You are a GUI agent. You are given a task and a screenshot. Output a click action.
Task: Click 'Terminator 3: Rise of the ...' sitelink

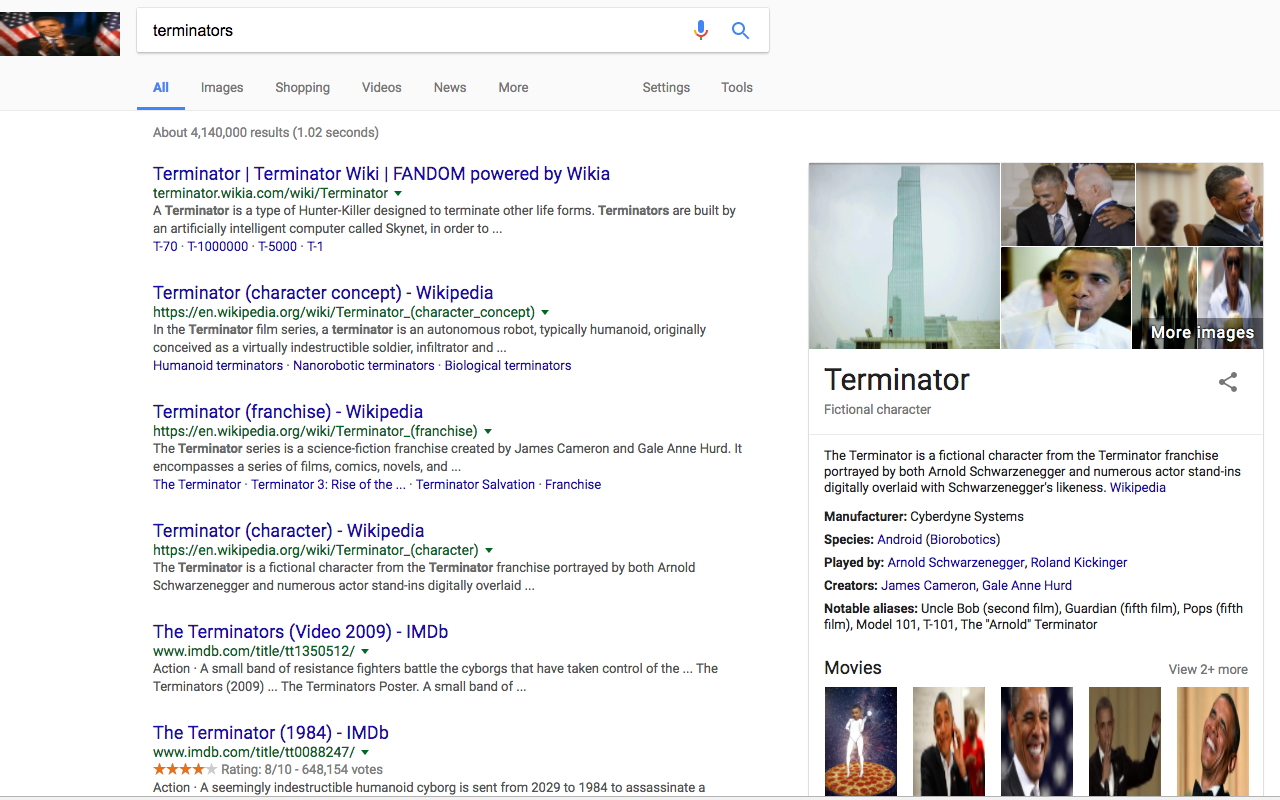tap(328, 485)
